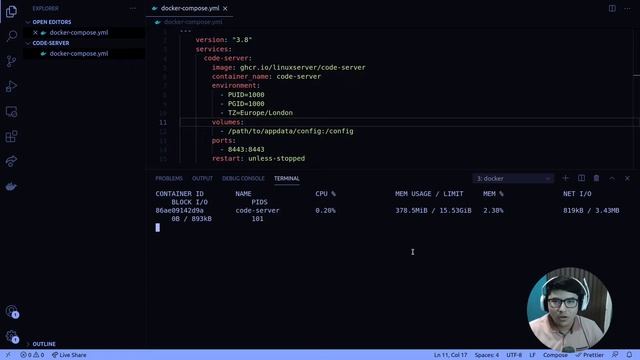The height and width of the screenshot is (360, 640).
Task: Click the Explorer more actions ellipsis
Action: (133, 8)
